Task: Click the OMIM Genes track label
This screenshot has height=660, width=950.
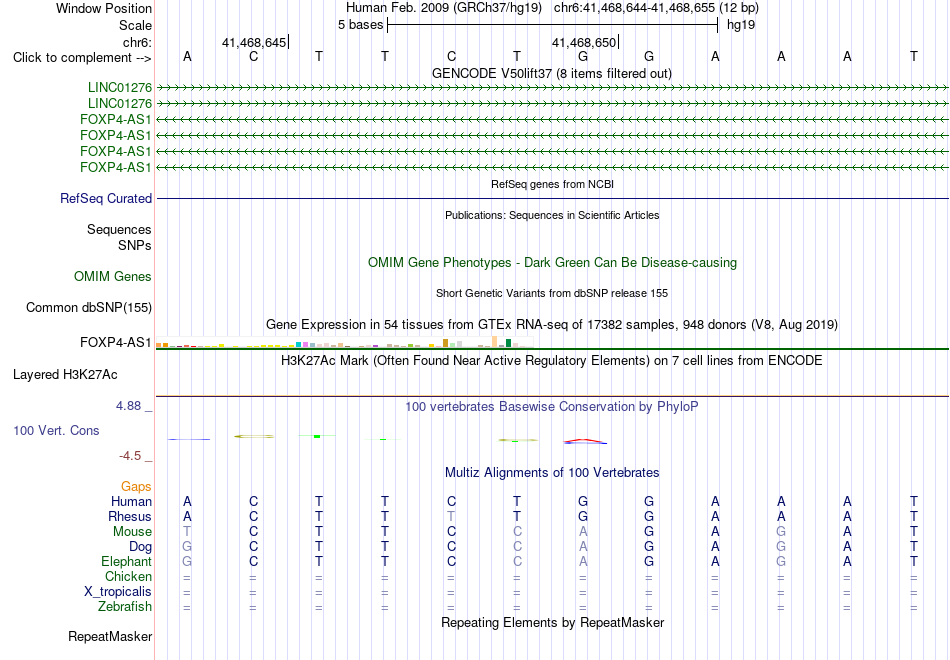Action: pyautogui.click(x=113, y=276)
